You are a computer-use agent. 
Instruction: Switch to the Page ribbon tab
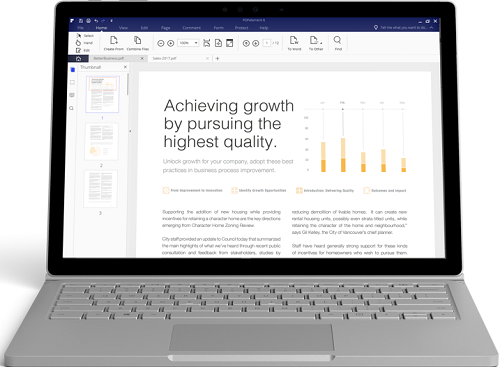(166, 28)
